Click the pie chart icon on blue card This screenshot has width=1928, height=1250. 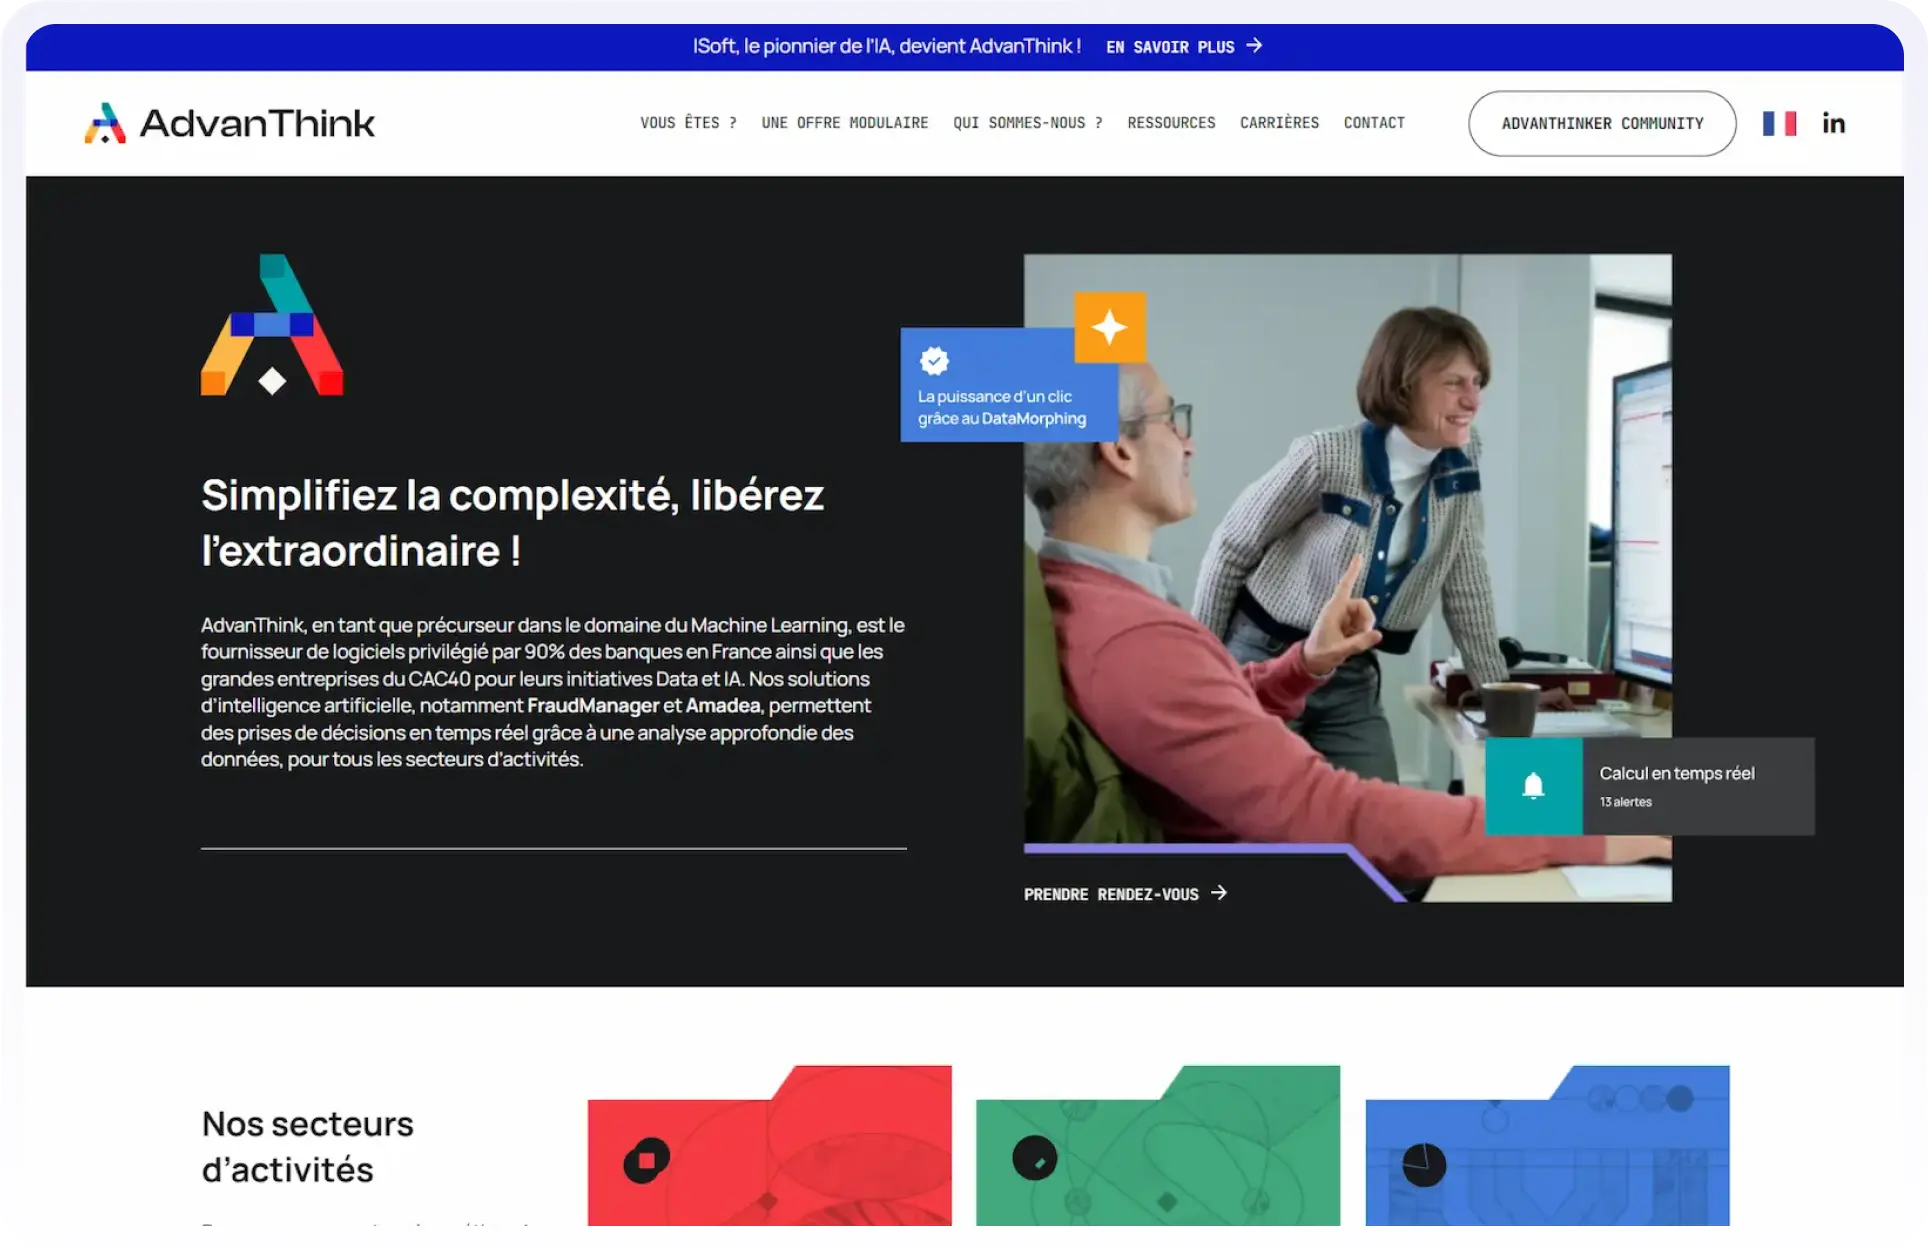[x=1424, y=1164]
